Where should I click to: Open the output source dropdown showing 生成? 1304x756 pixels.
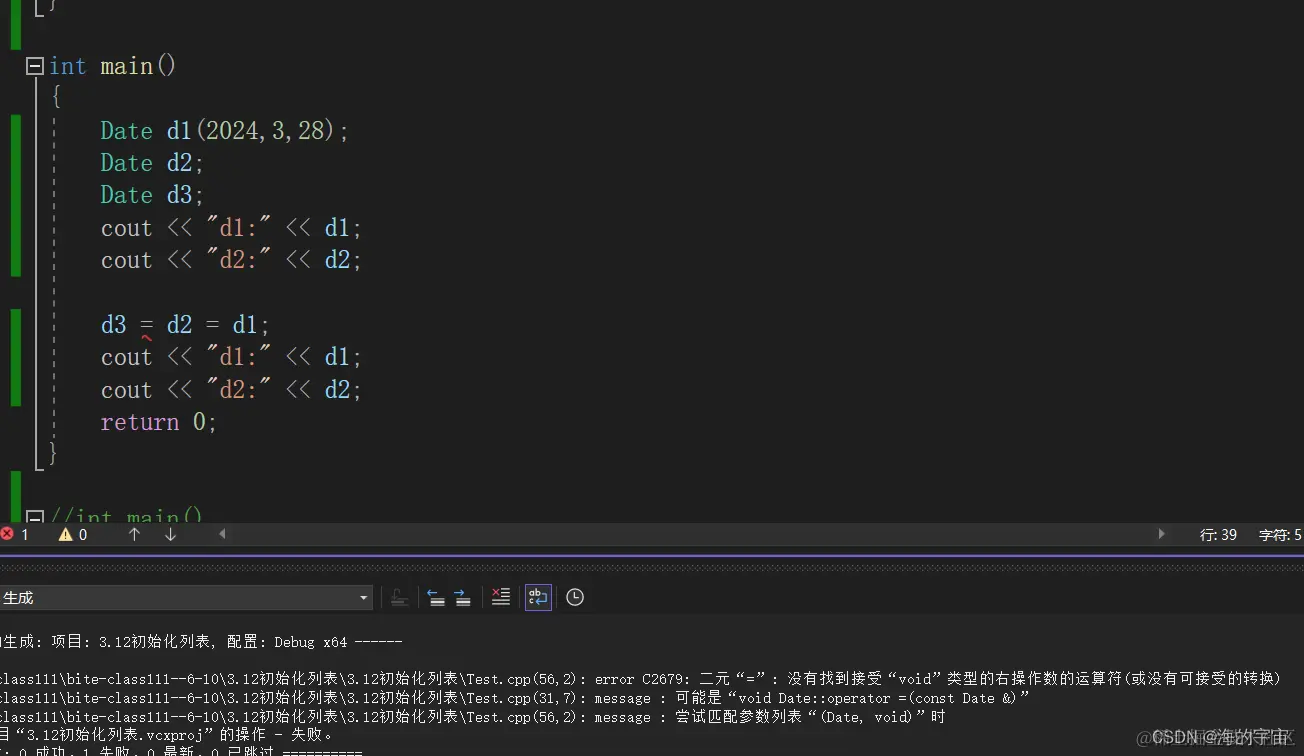coord(186,598)
